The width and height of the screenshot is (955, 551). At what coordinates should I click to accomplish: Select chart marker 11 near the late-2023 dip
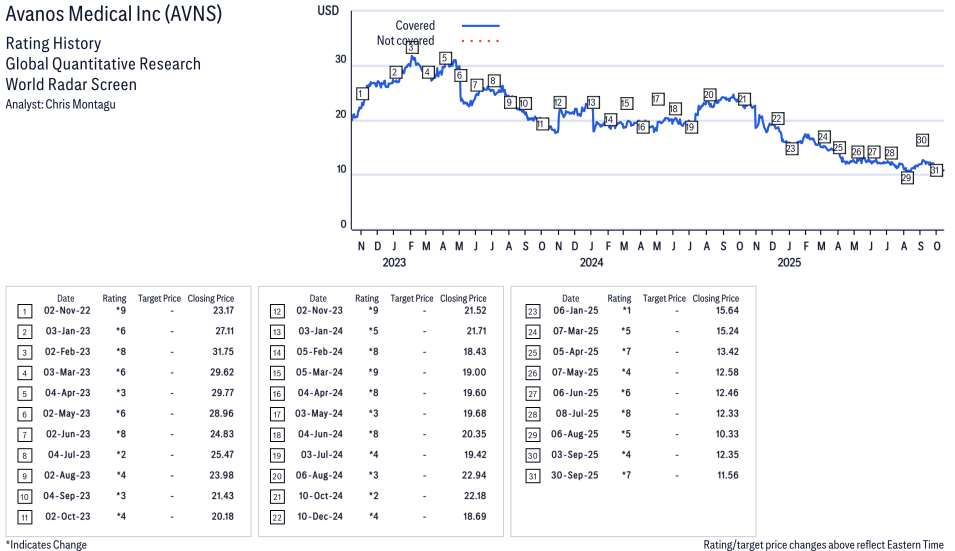tap(542, 125)
